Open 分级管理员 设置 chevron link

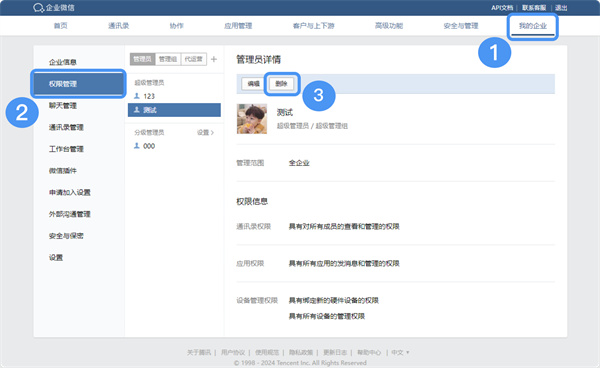click(205, 132)
